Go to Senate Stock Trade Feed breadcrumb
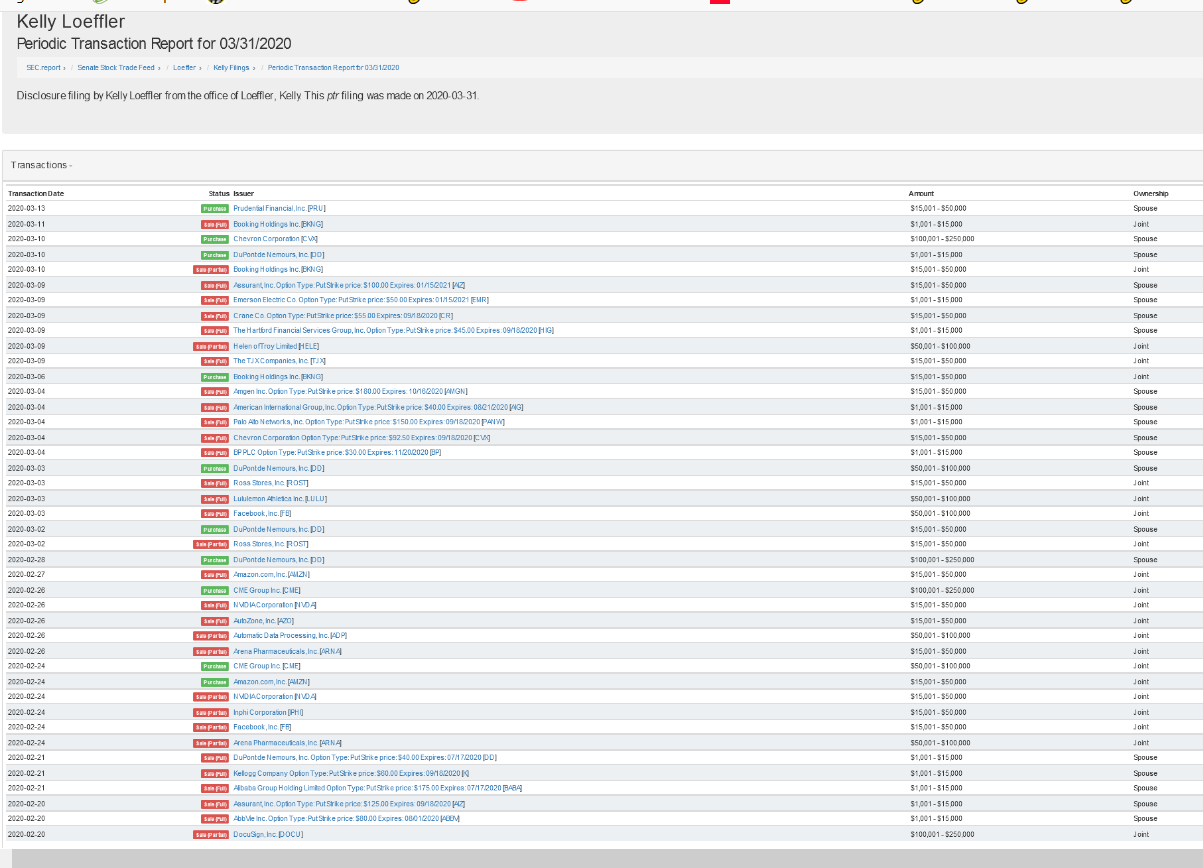The width and height of the screenshot is (1203, 868). [116, 67]
